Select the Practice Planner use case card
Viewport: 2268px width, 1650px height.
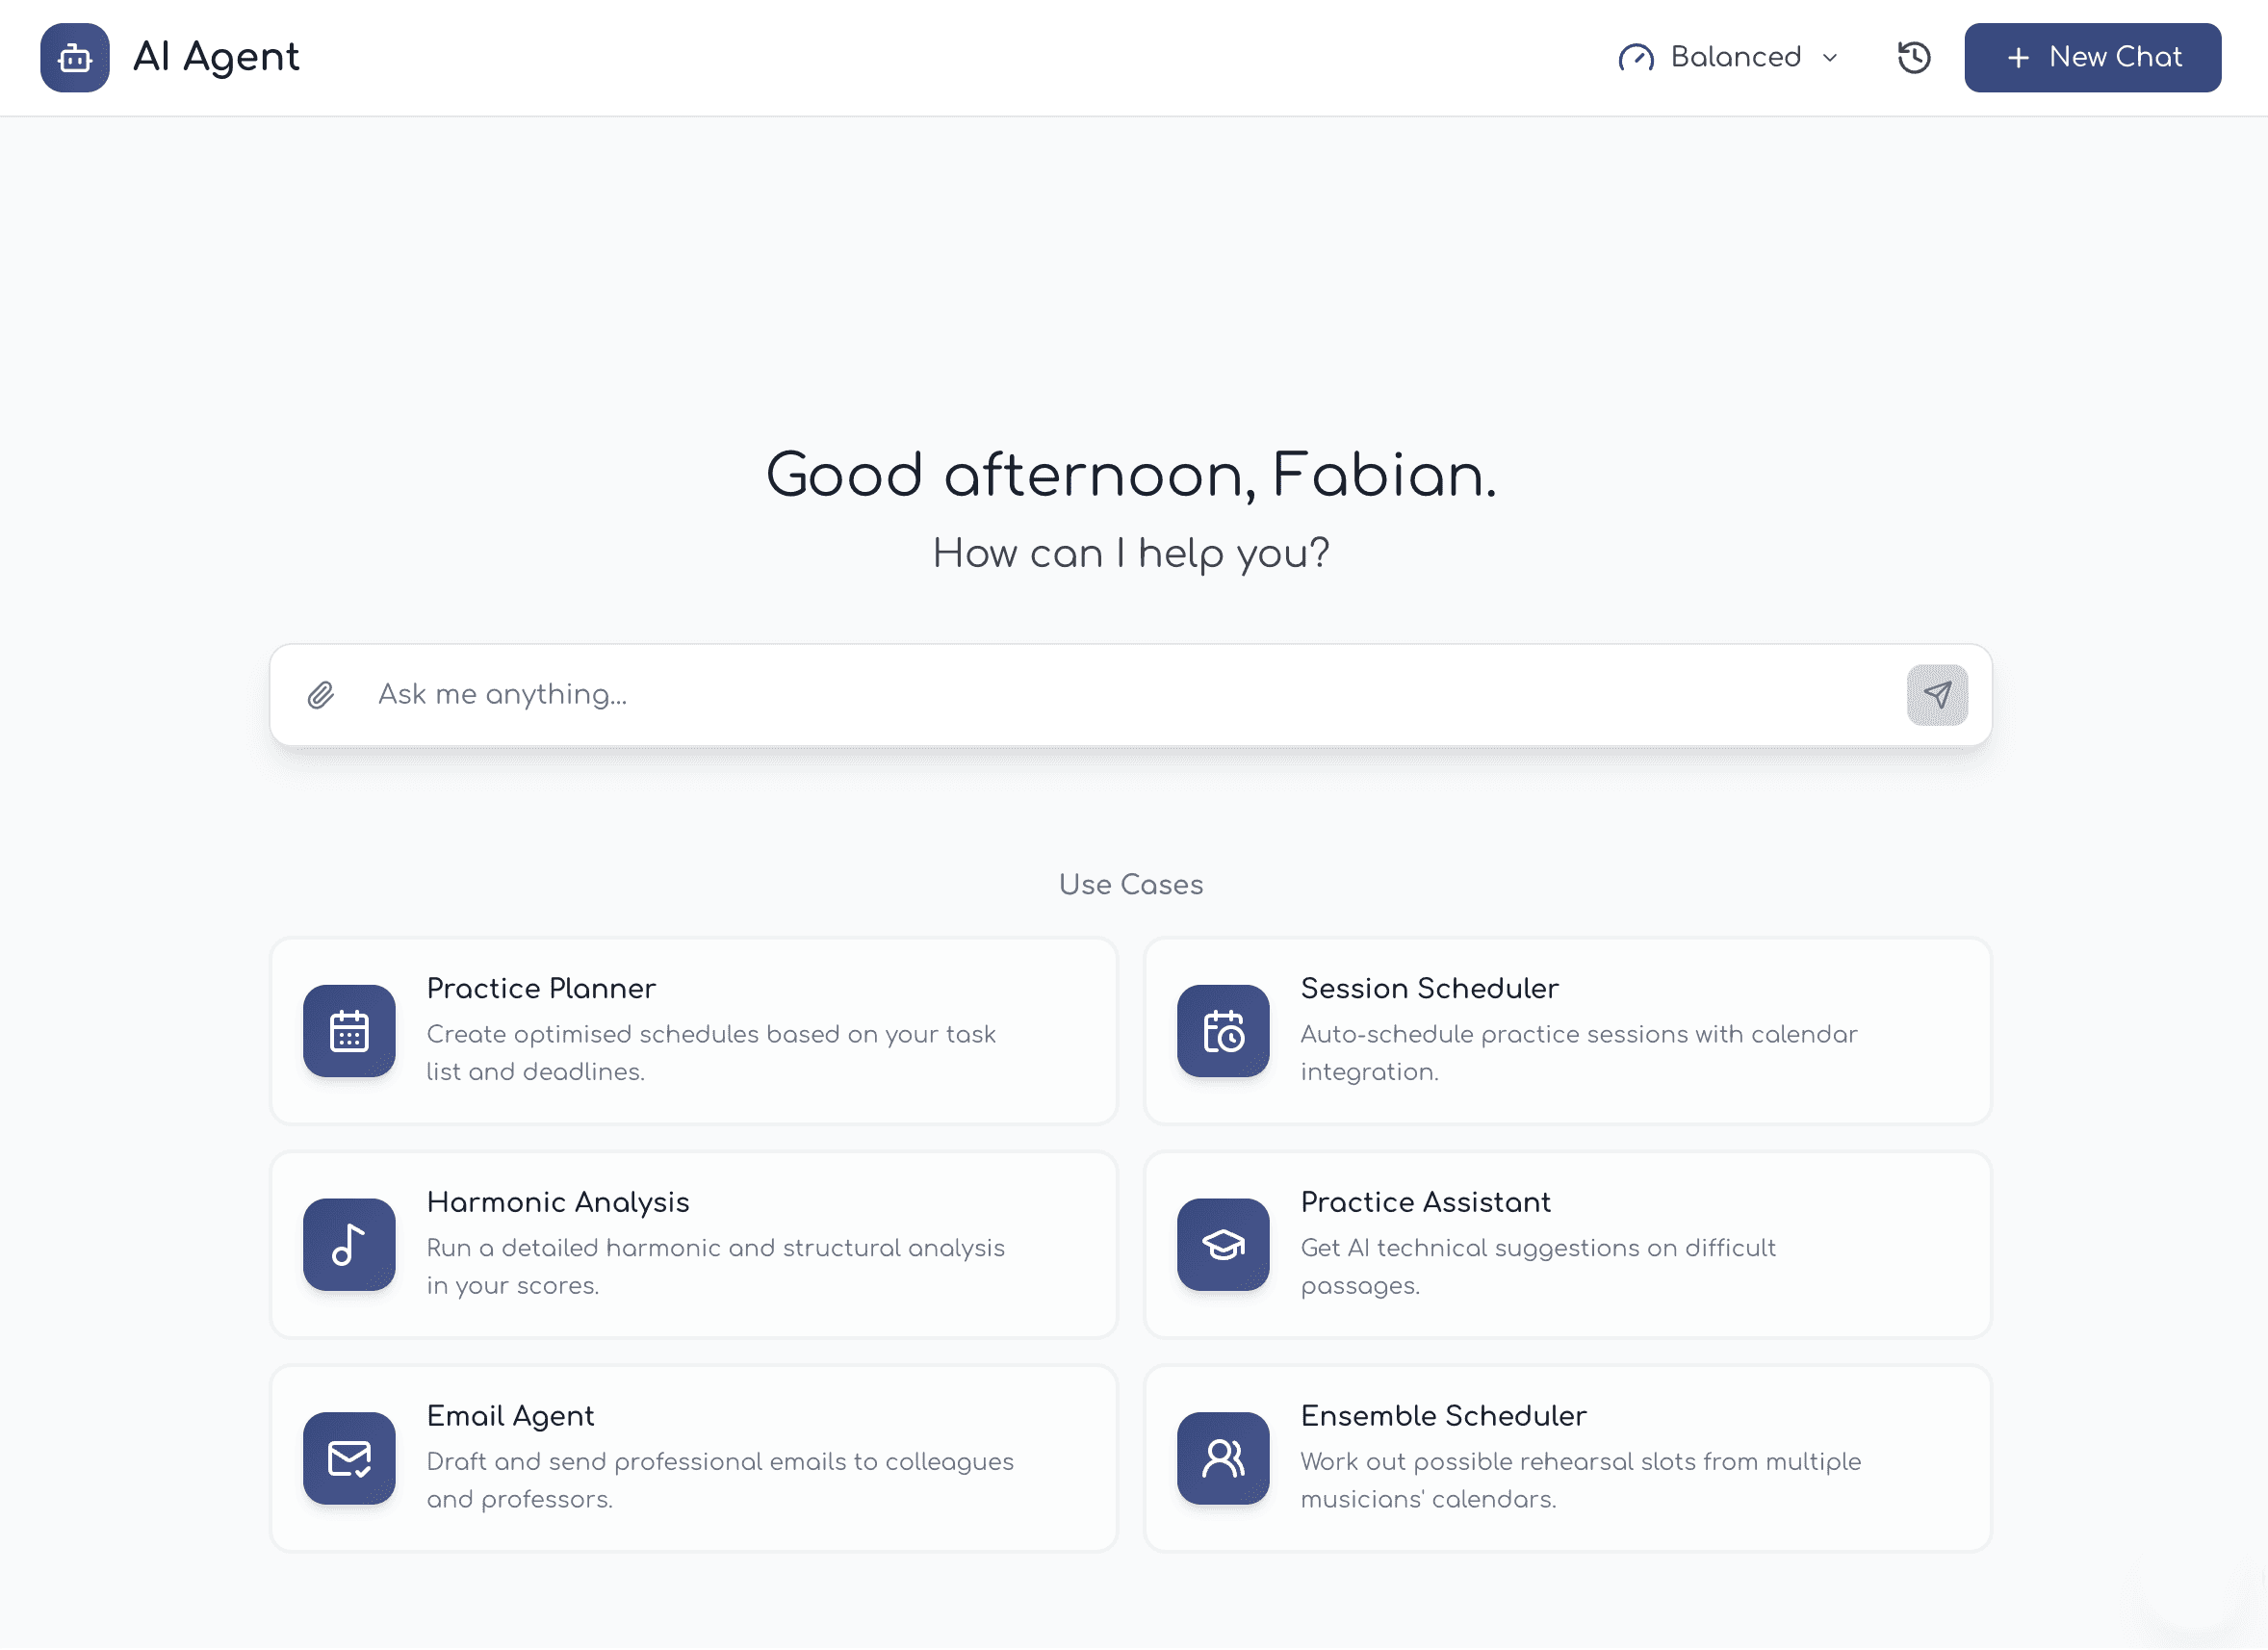point(693,1031)
